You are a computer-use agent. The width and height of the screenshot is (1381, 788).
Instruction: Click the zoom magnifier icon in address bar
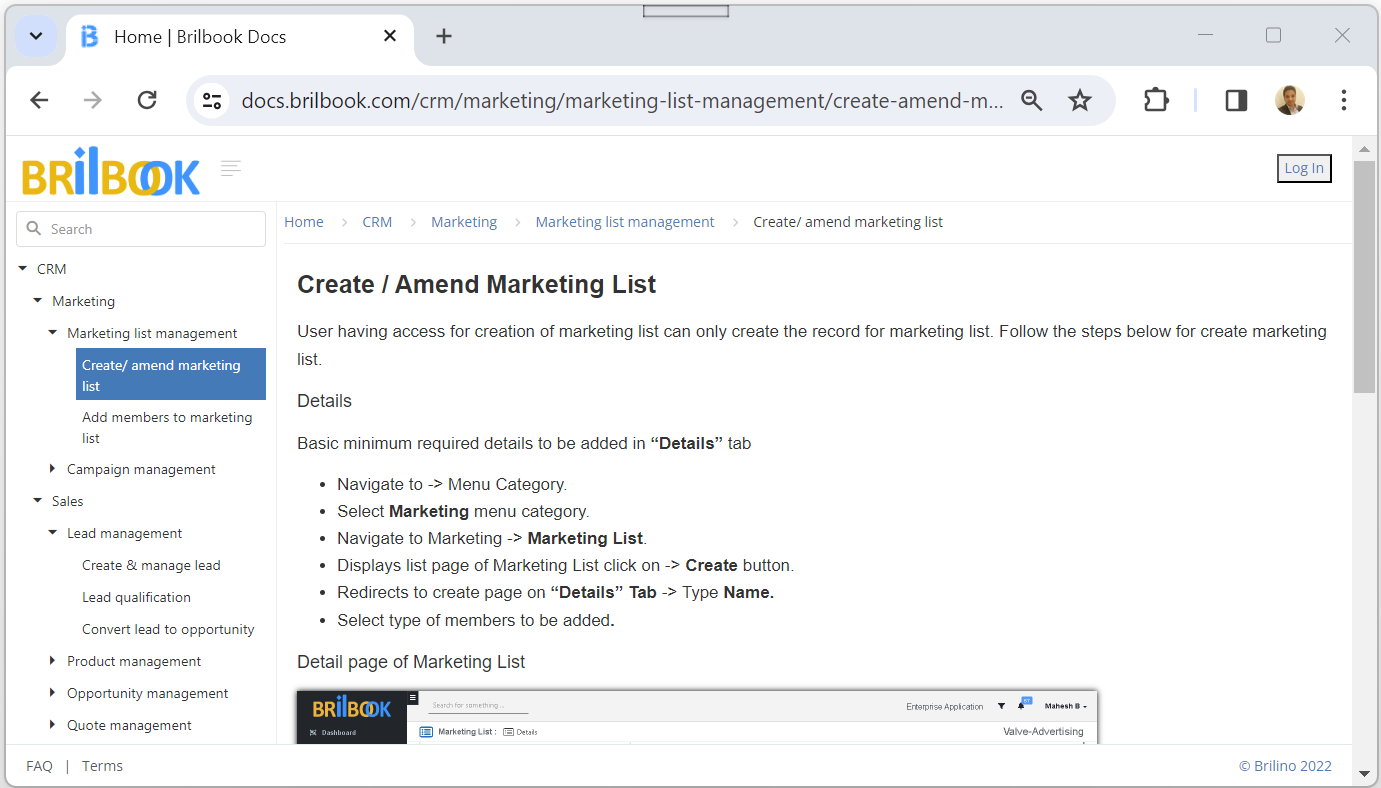pyautogui.click(x=1031, y=100)
